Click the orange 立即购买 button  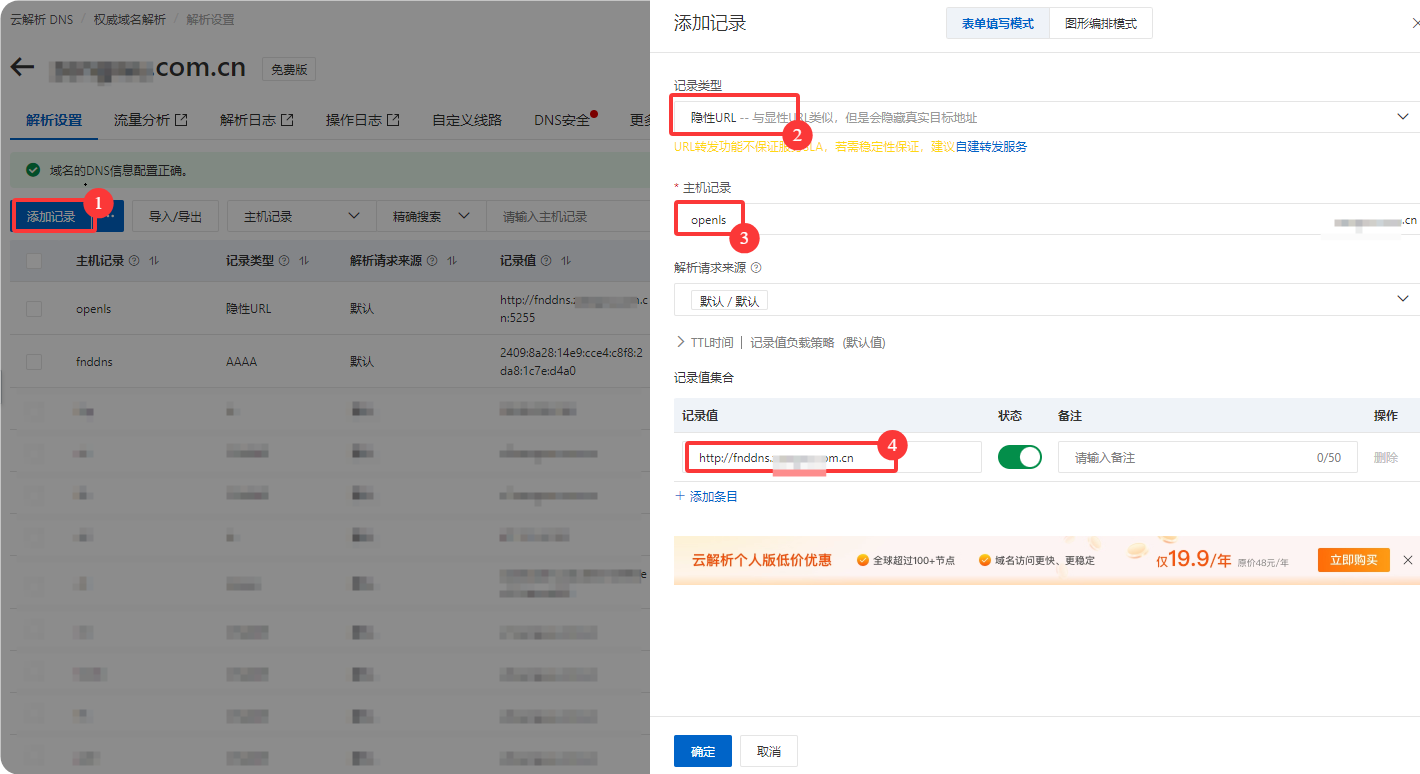(x=1353, y=560)
